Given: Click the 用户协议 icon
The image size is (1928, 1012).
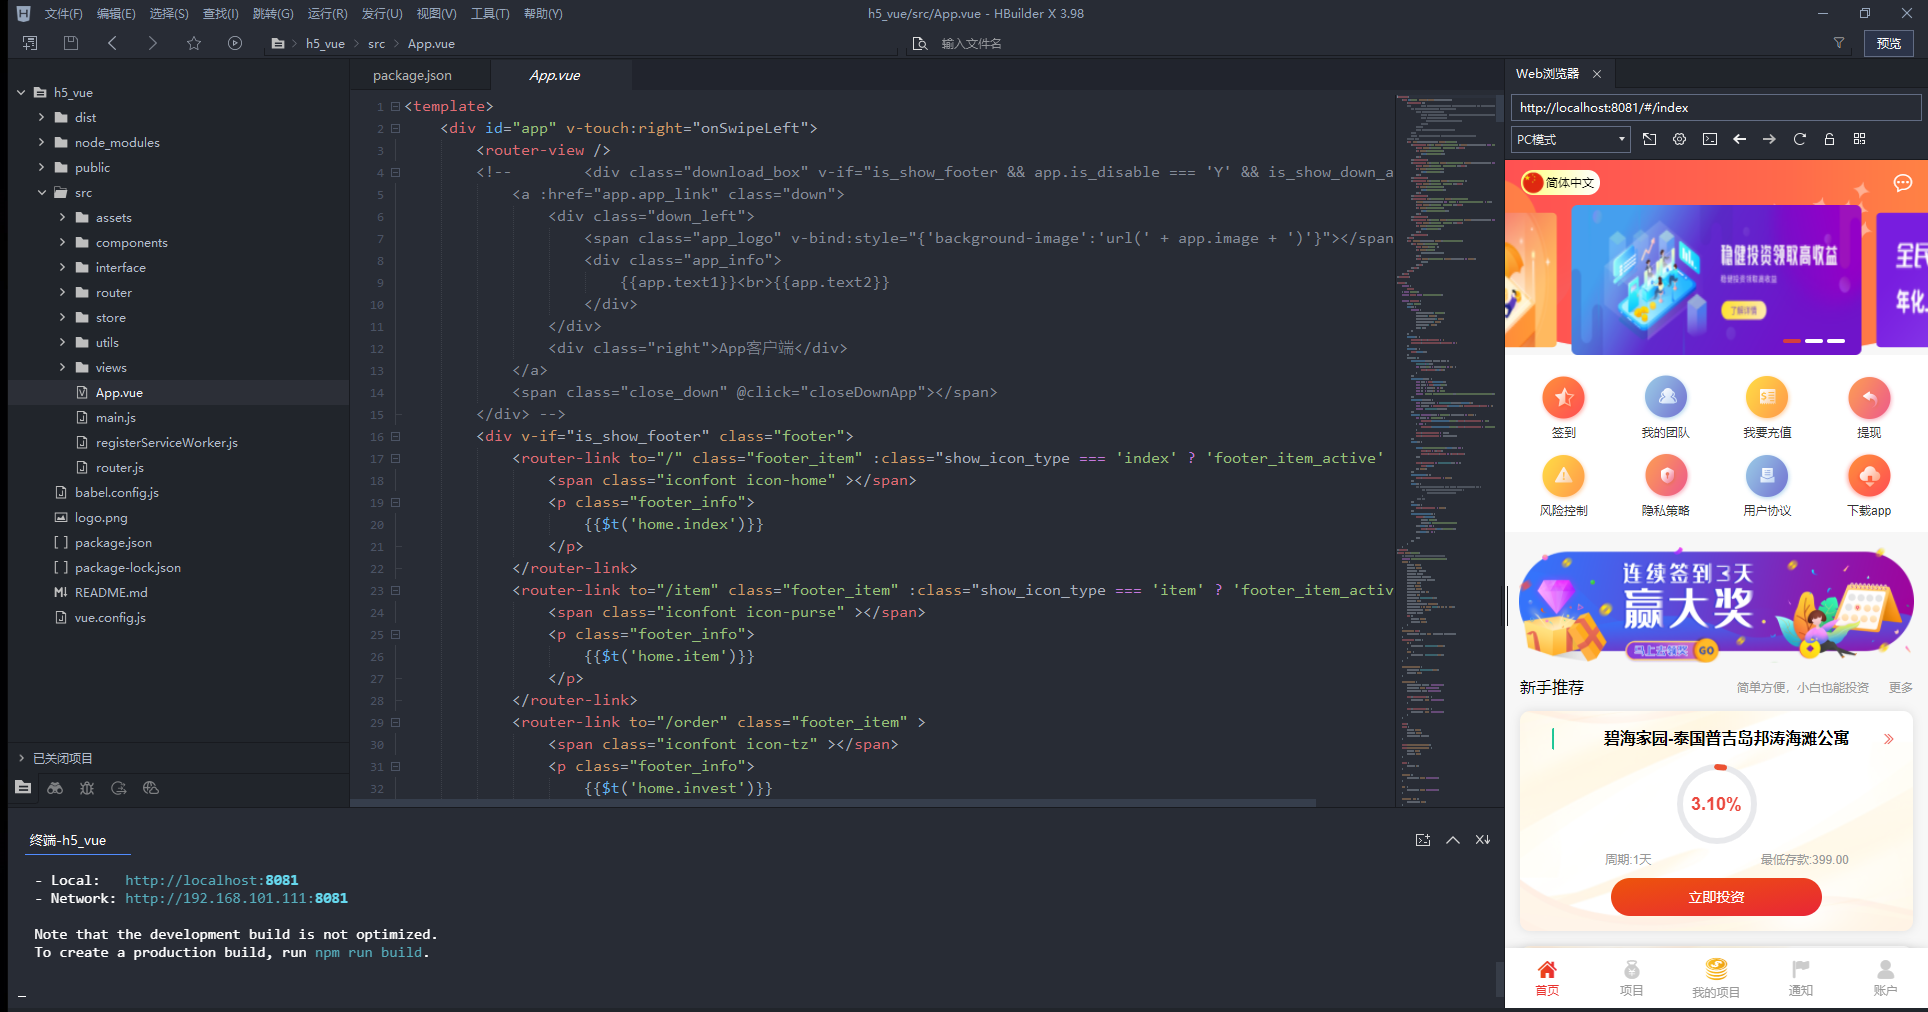Looking at the screenshot, I should coord(1767,476).
